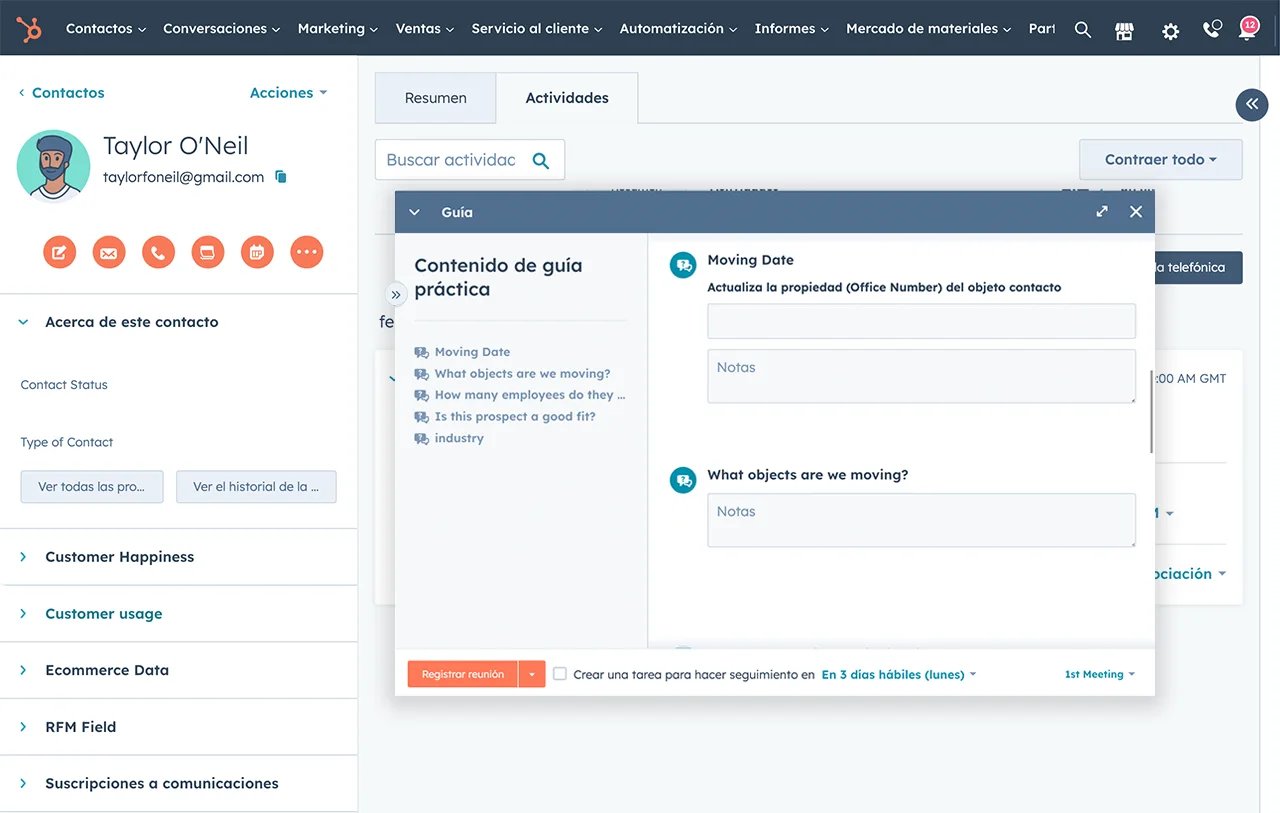Jump to Is this prospect a good fit? in contents
Viewport: 1280px width, 813px height.
[x=515, y=417]
